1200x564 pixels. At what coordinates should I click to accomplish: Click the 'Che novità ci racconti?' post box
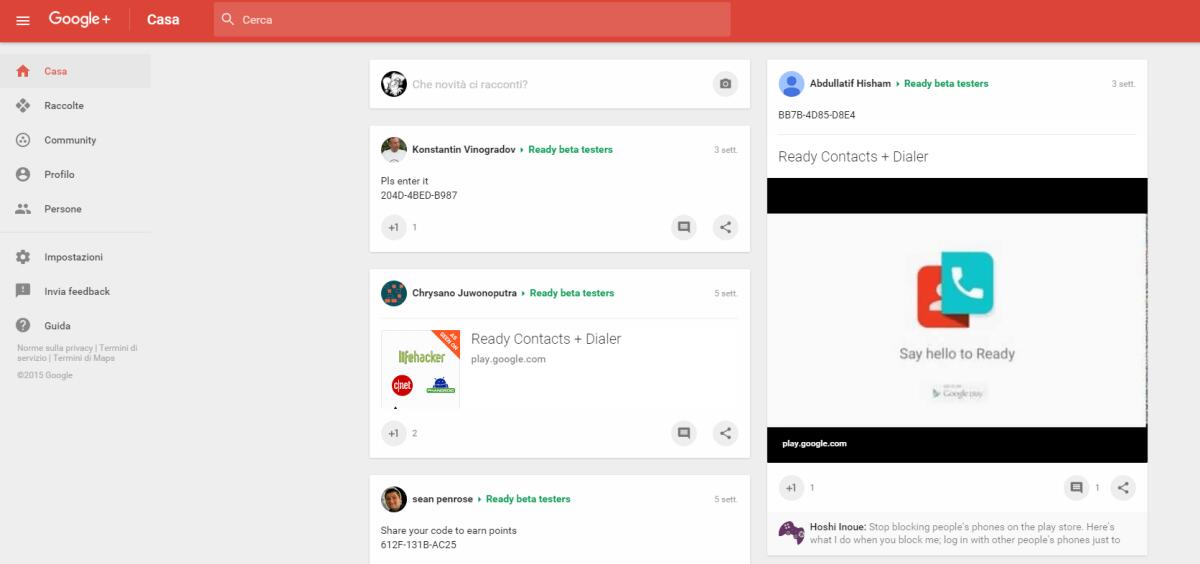point(560,84)
